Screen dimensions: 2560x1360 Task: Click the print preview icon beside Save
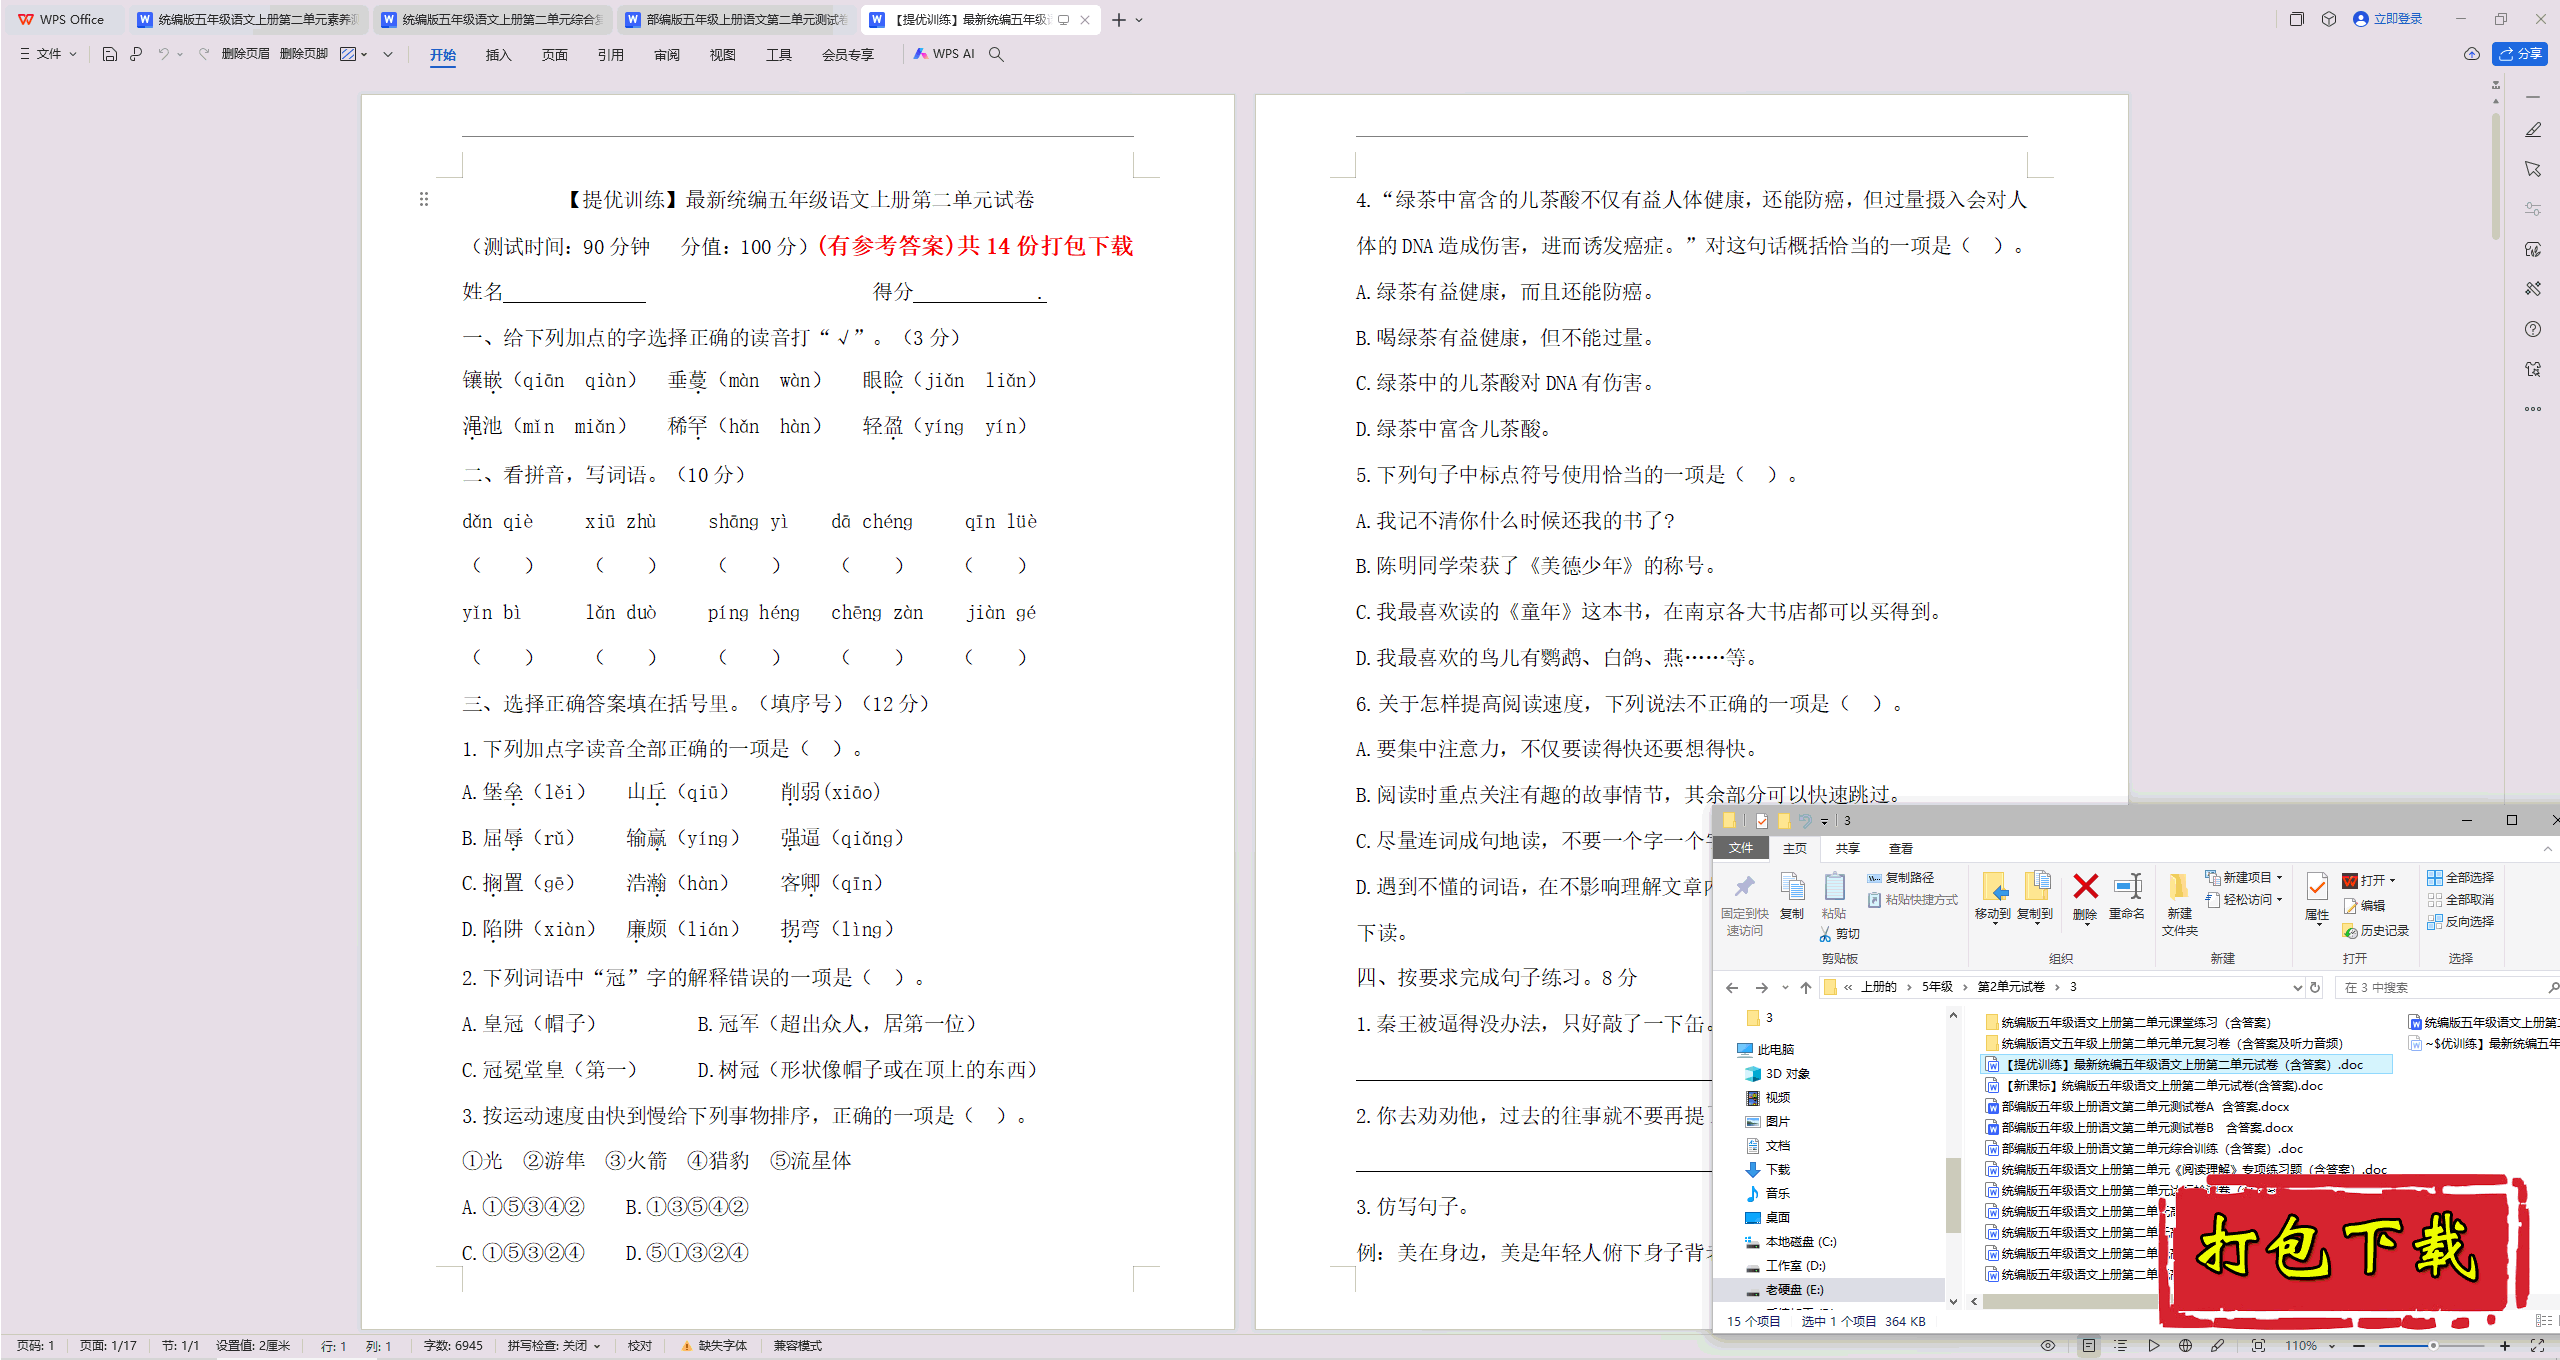(136, 54)
